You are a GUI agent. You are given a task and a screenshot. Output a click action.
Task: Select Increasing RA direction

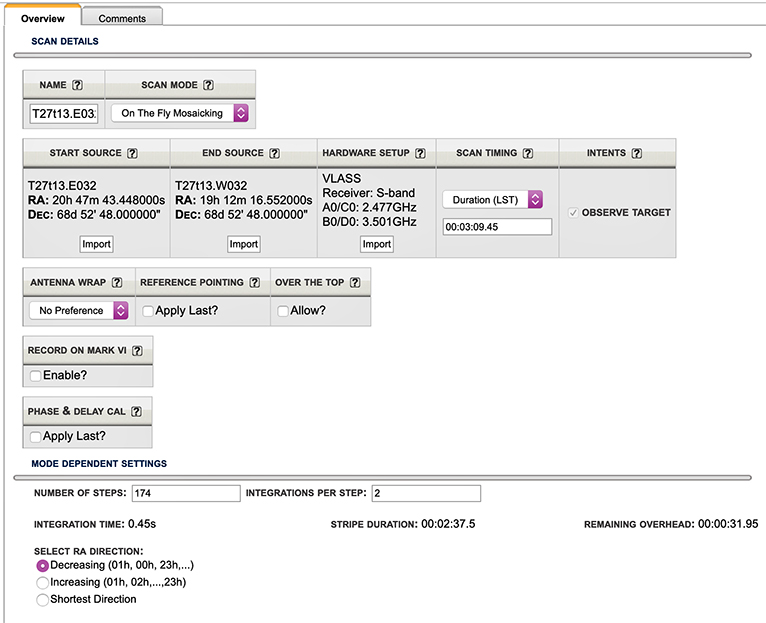point(42,582)
